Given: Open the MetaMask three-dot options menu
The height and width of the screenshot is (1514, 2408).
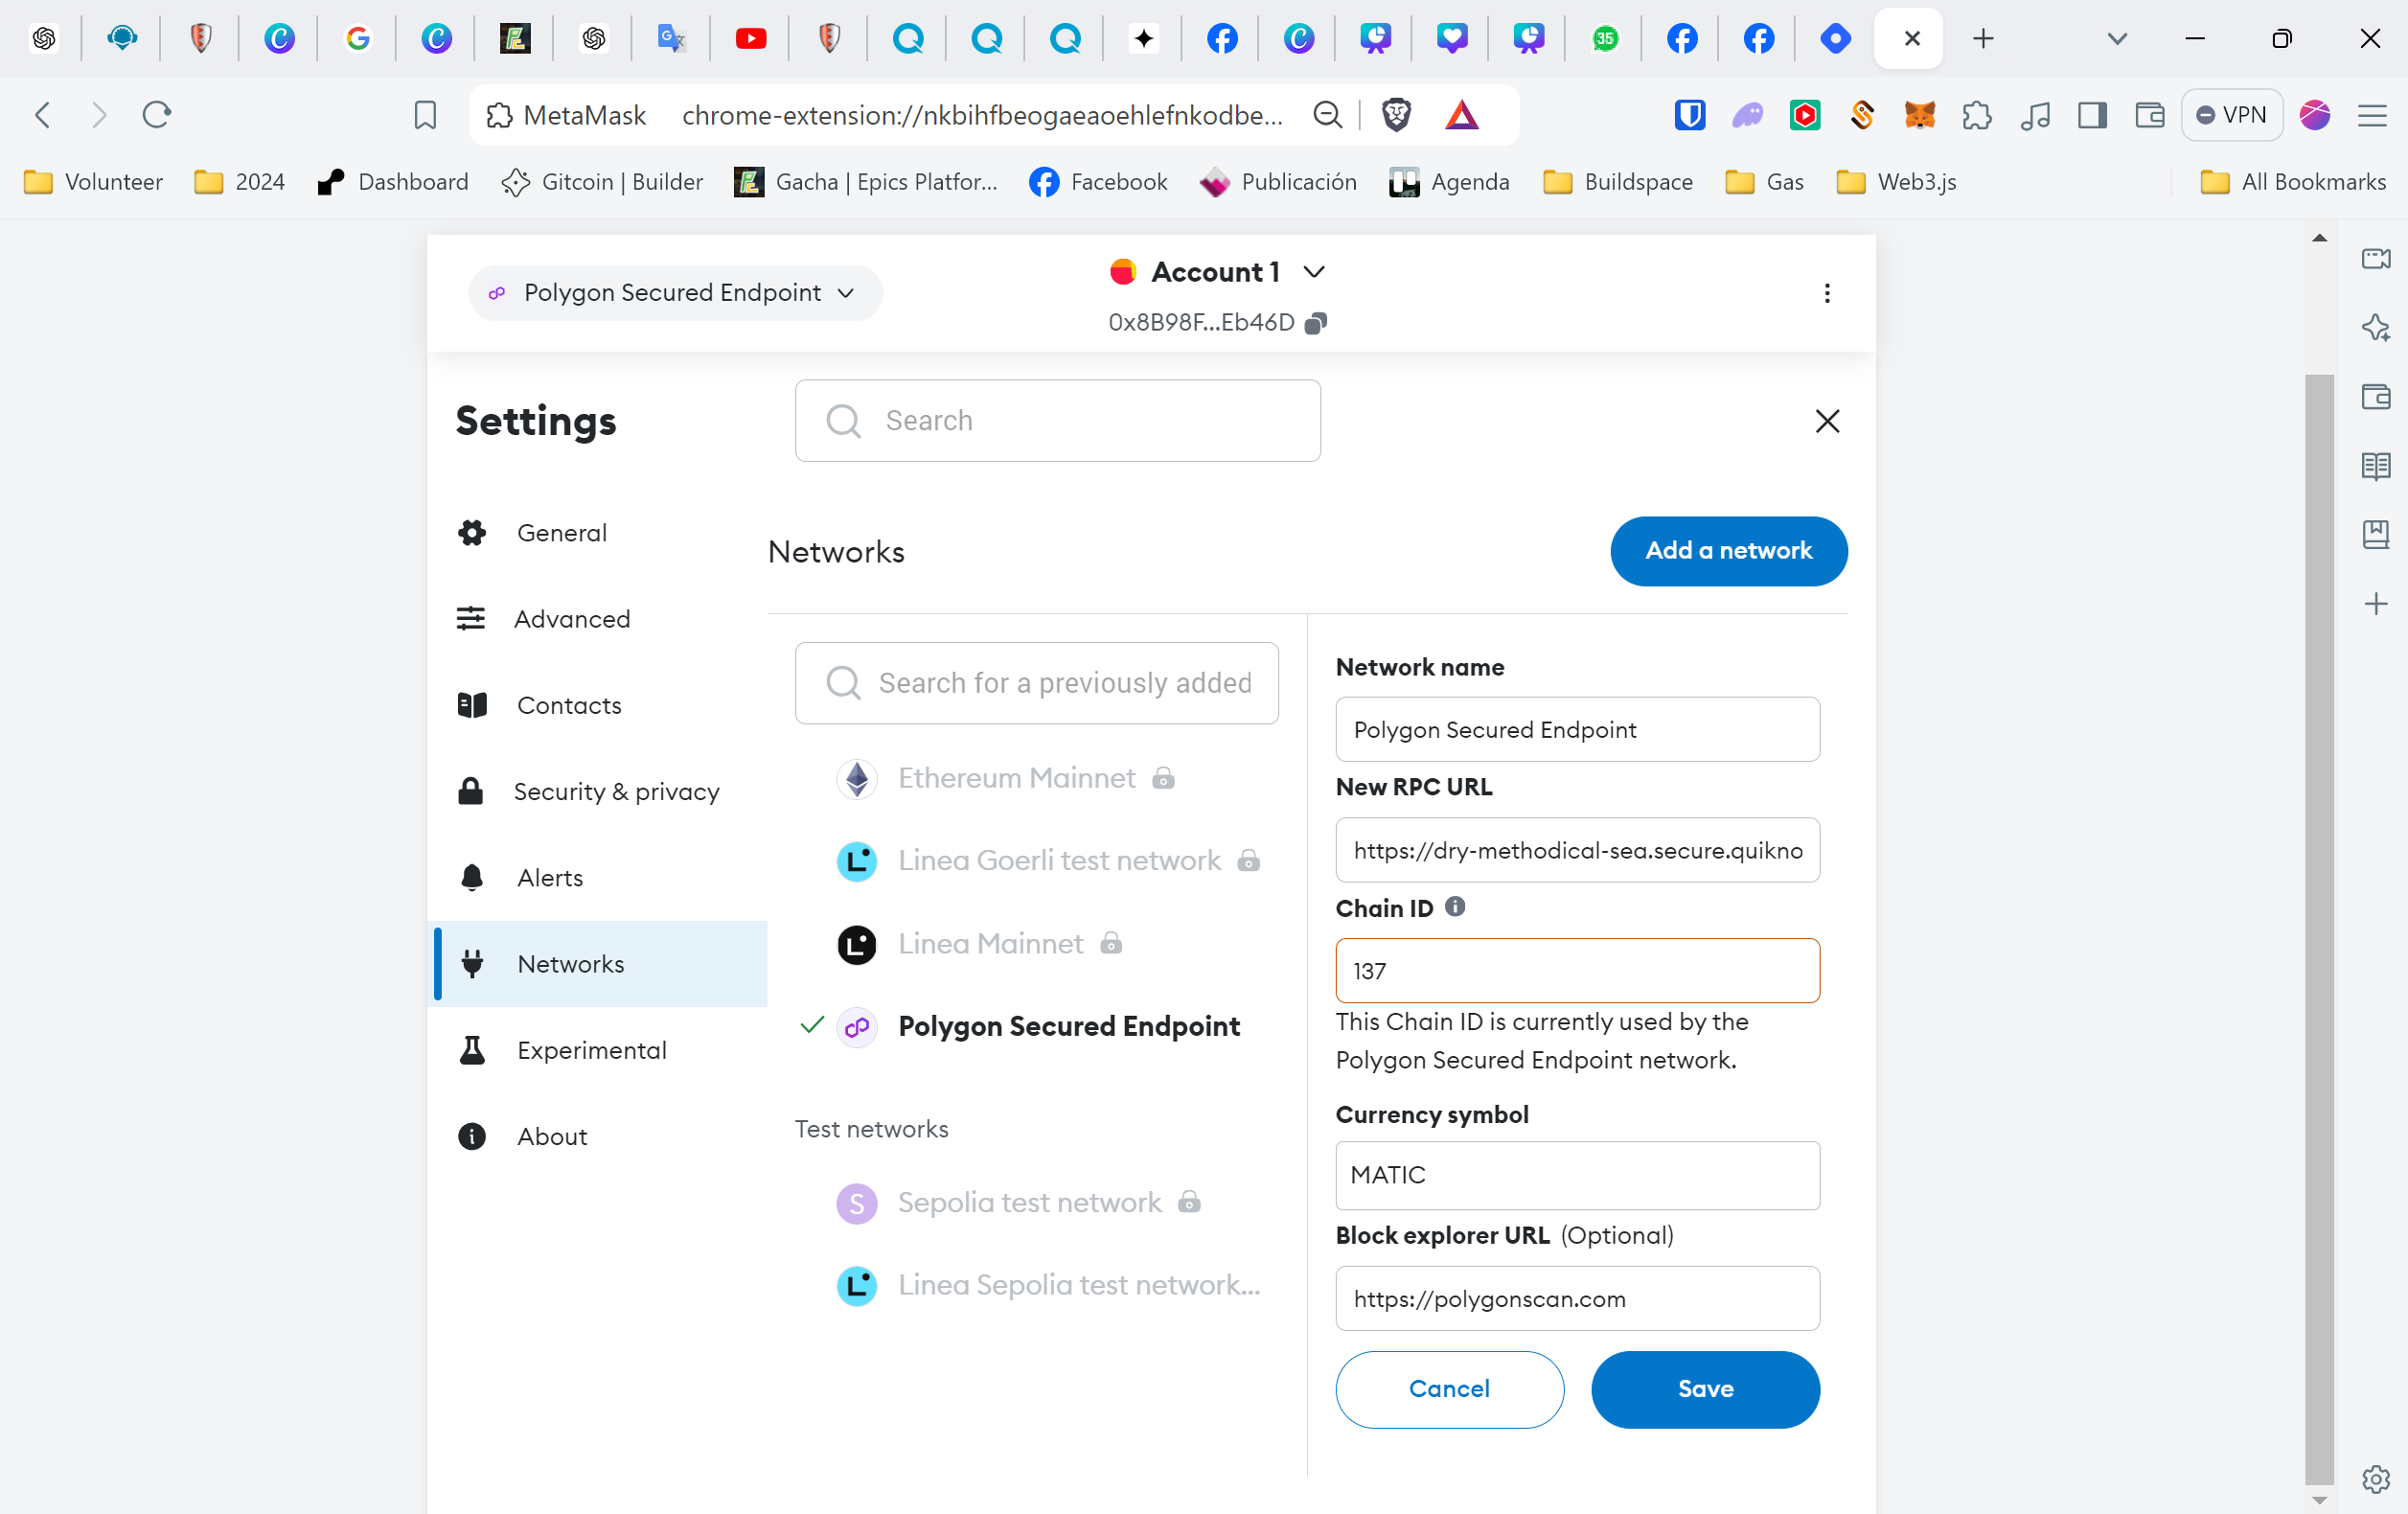Looking at the screenshot, I should point(1826,293).
